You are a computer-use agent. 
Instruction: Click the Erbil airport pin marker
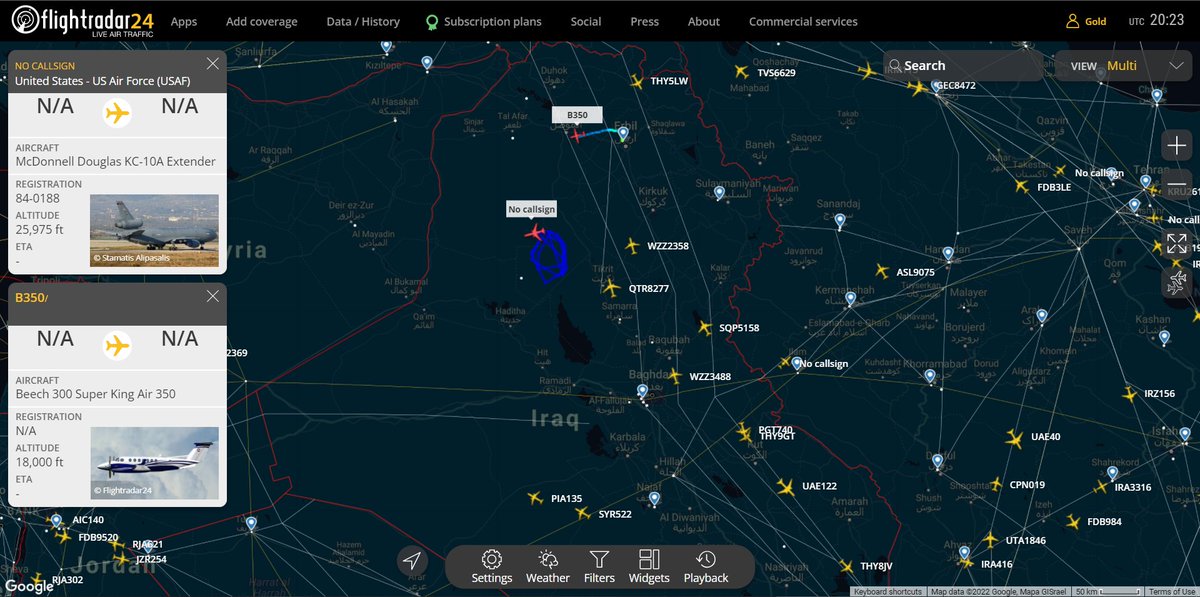[x=622, y=134]
